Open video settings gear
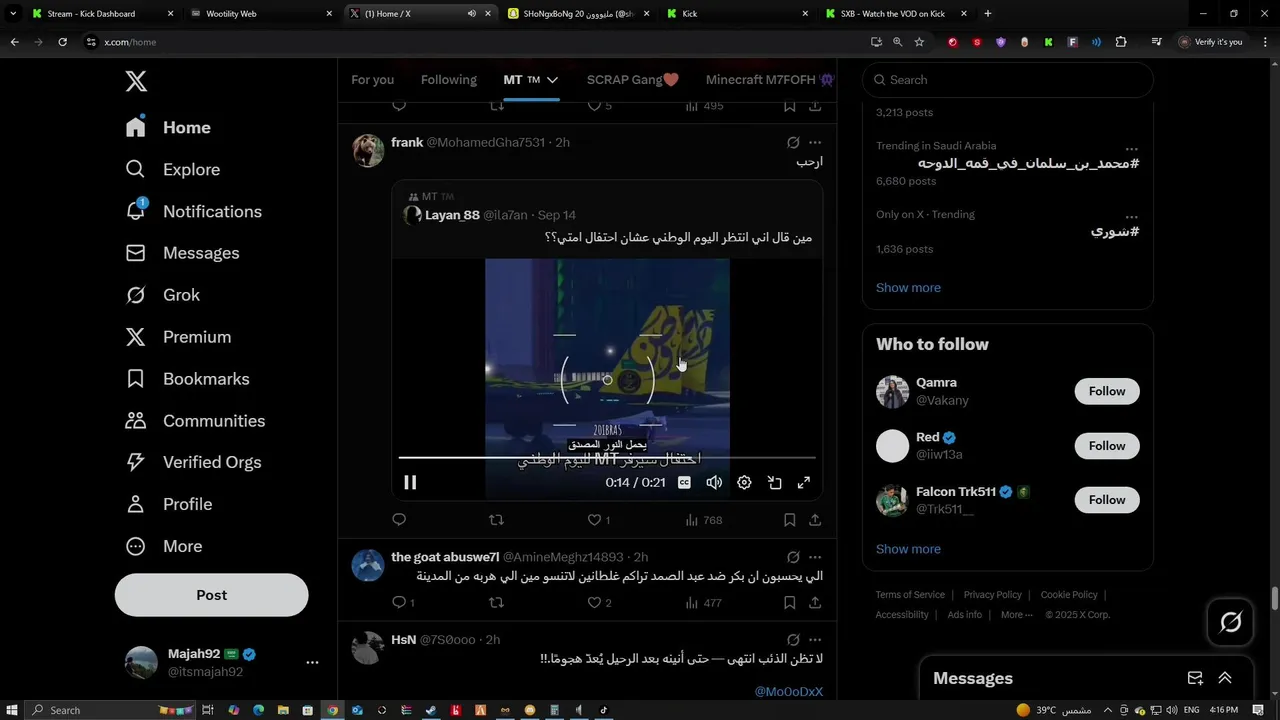This screenshot has width=1280, height=720. (744, 482)
